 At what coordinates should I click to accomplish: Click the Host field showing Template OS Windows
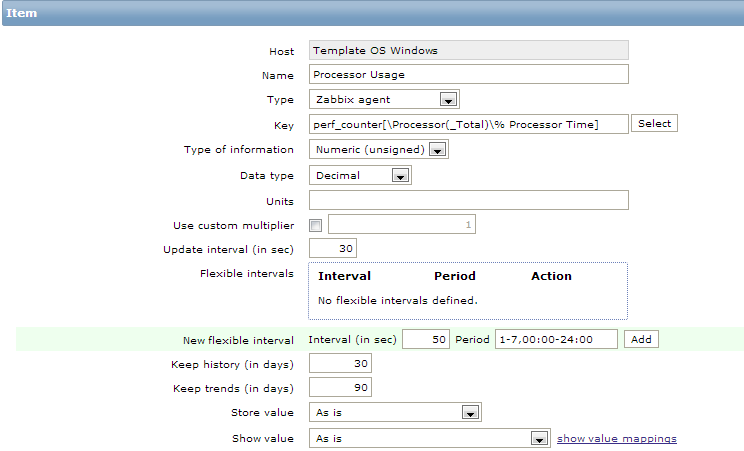468,50
